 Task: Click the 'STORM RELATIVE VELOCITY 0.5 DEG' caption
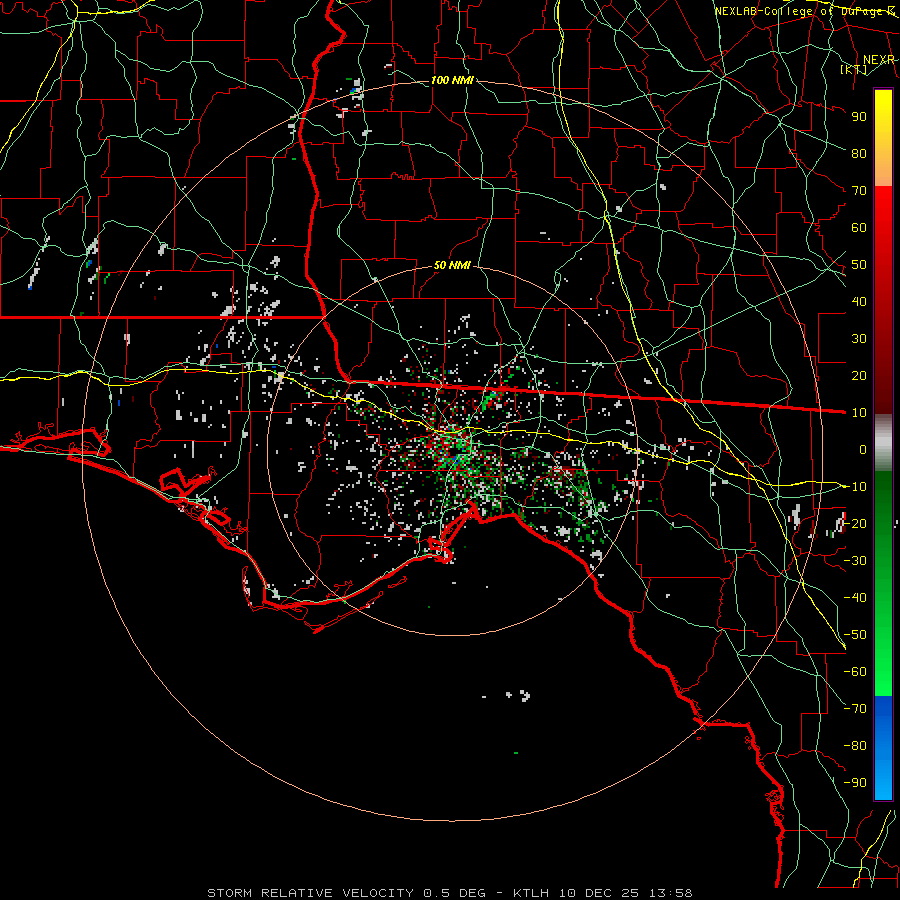[x=346, y=893]
